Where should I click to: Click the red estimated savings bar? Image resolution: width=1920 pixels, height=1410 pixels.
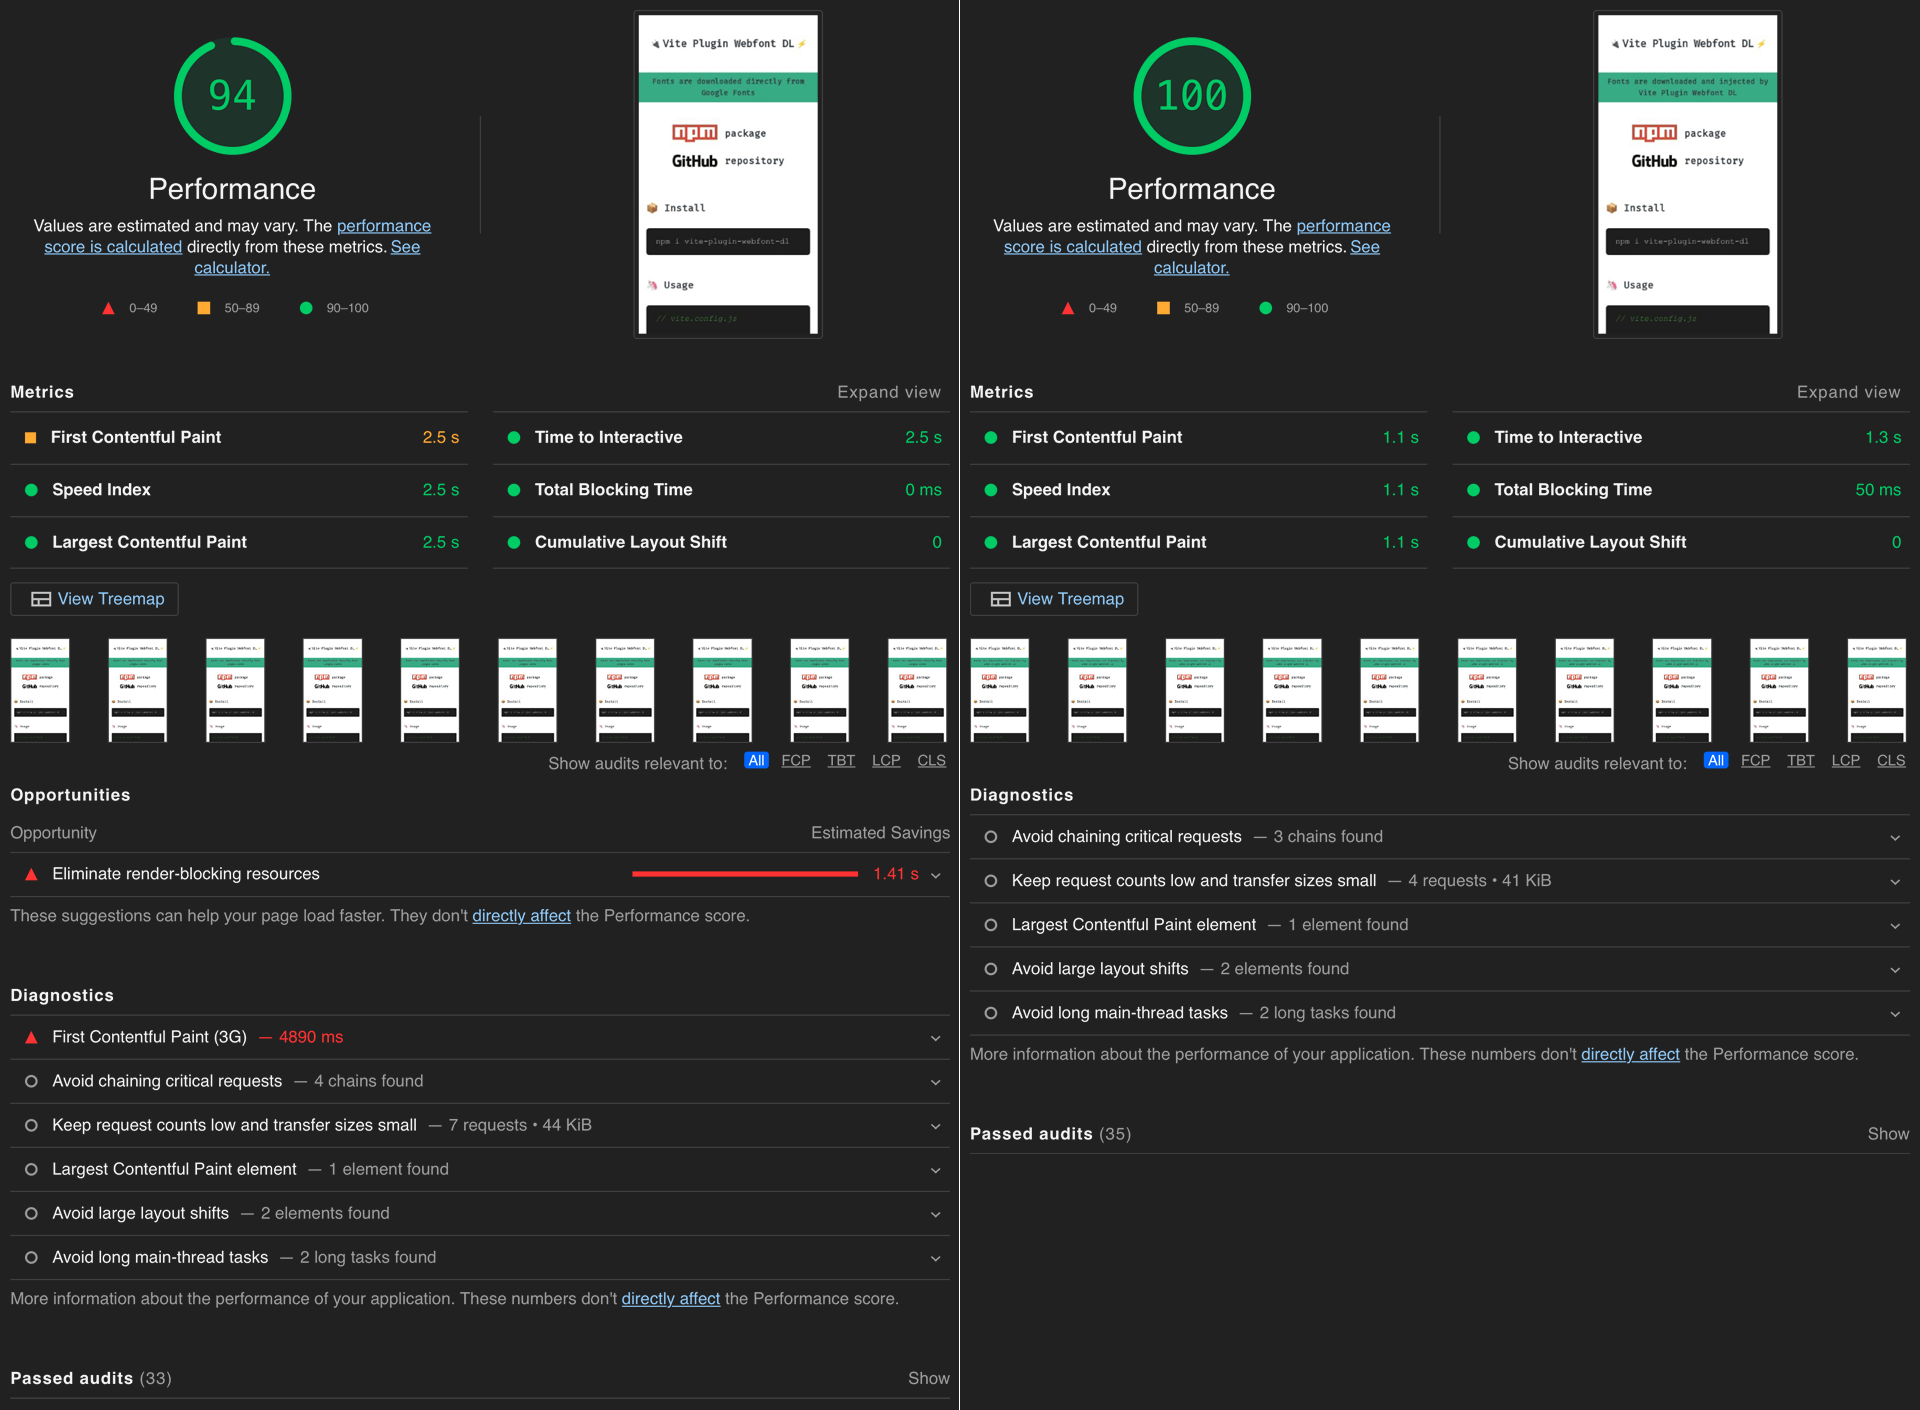744,874
